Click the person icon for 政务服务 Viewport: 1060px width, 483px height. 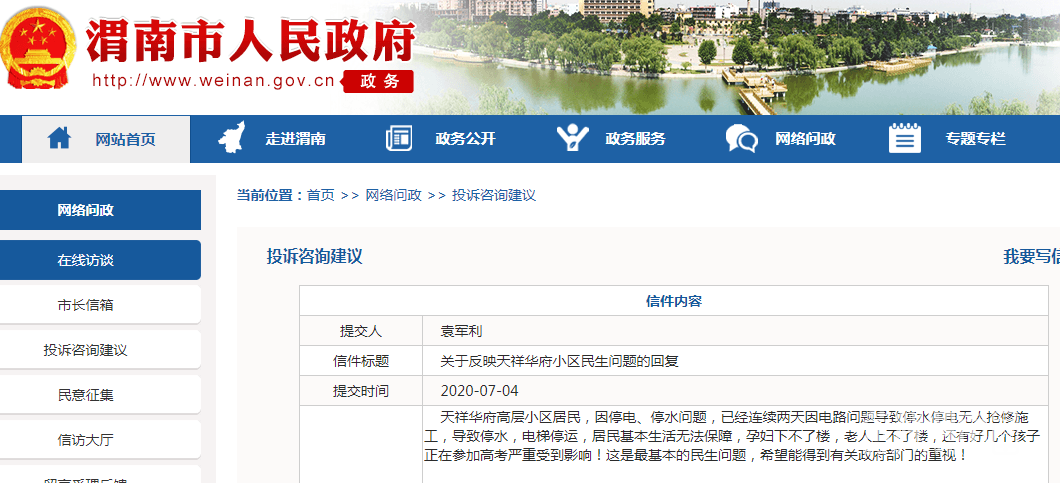click(x=571, y=139)
